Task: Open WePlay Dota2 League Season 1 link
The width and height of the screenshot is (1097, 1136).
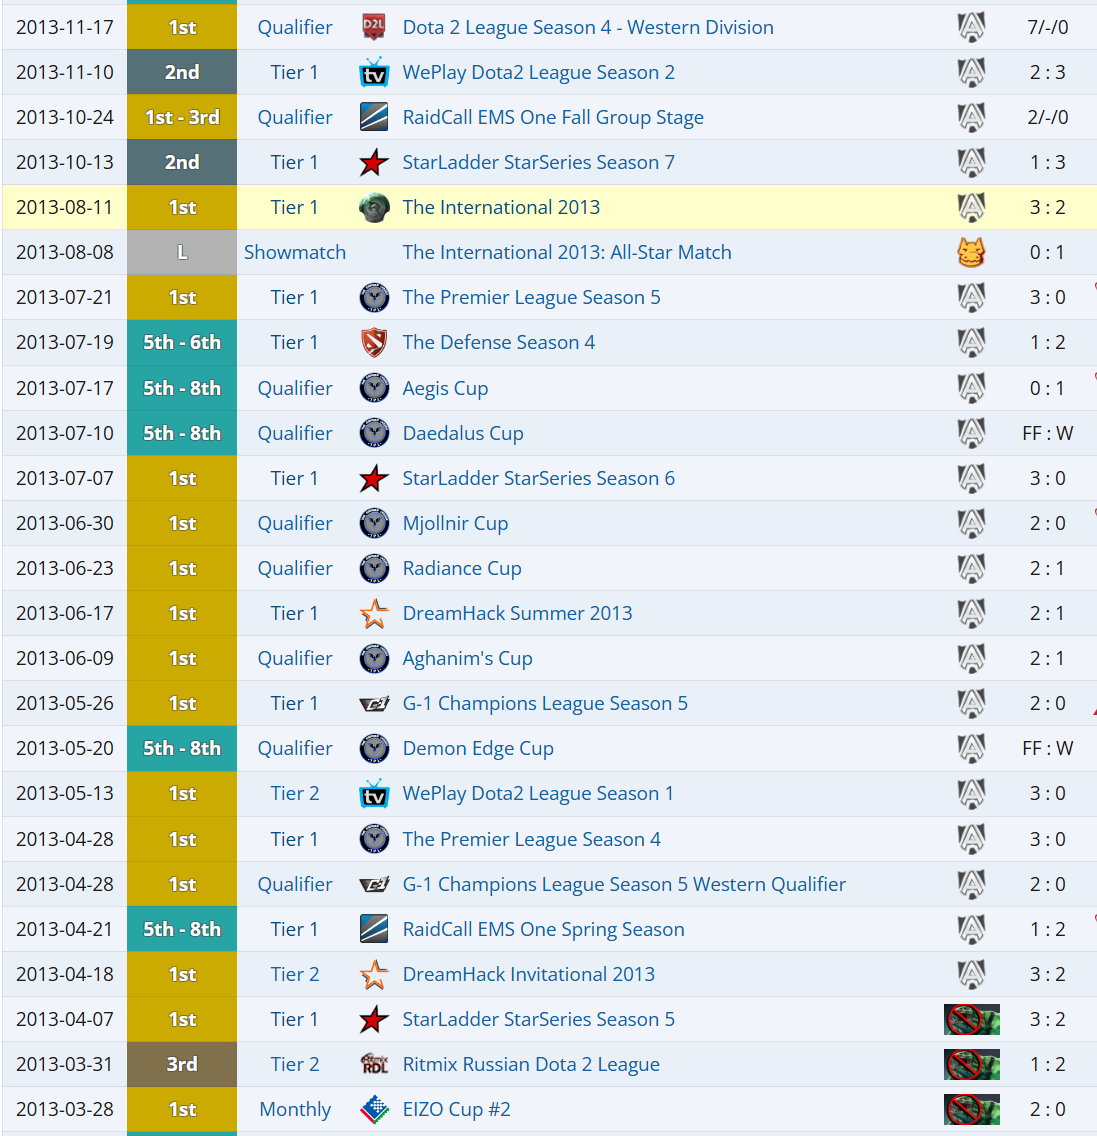Action: [538, 793]
